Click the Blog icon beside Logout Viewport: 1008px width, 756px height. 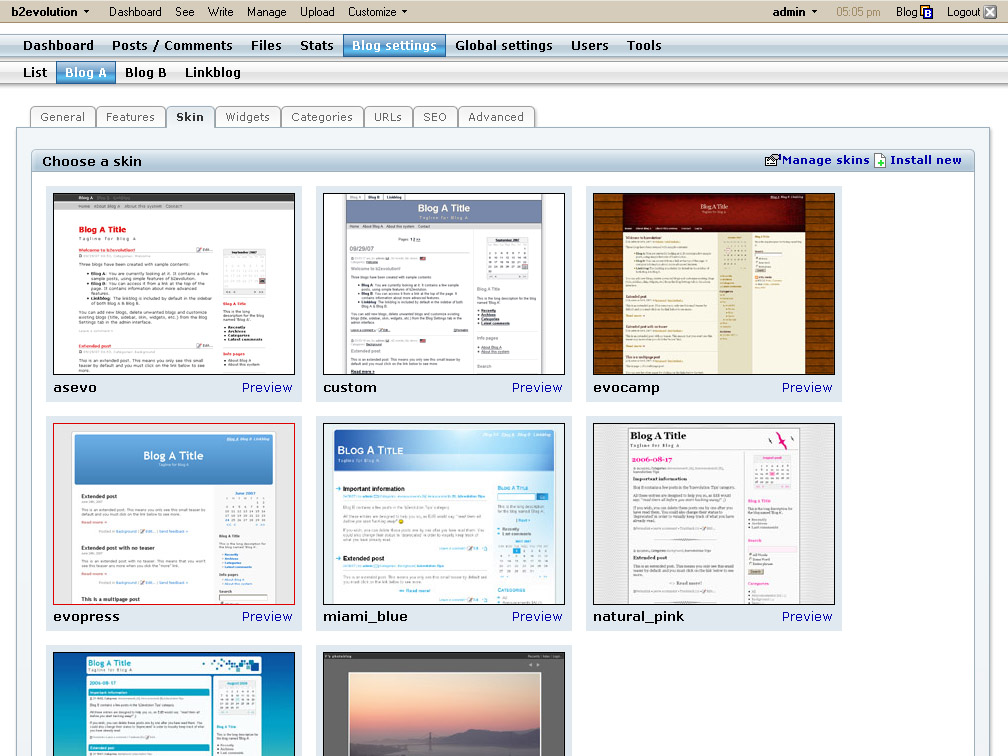pos(927,12)
